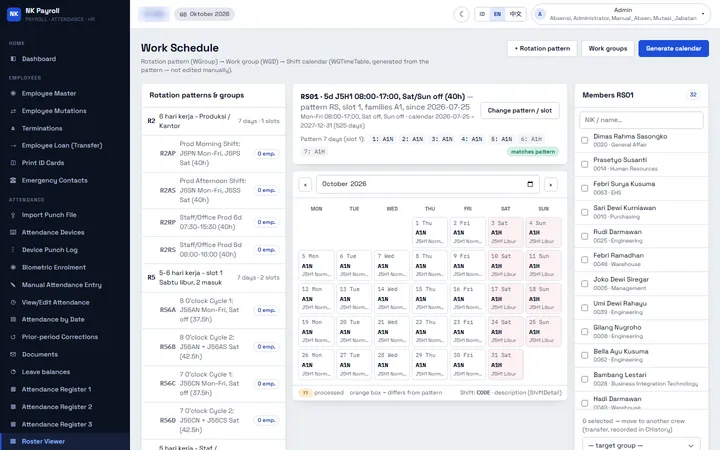Check Sari Dewi Kurniawan checkbox
Image resolution: width=720 pixels, height=450 pixels.
(x=585, y=212)
